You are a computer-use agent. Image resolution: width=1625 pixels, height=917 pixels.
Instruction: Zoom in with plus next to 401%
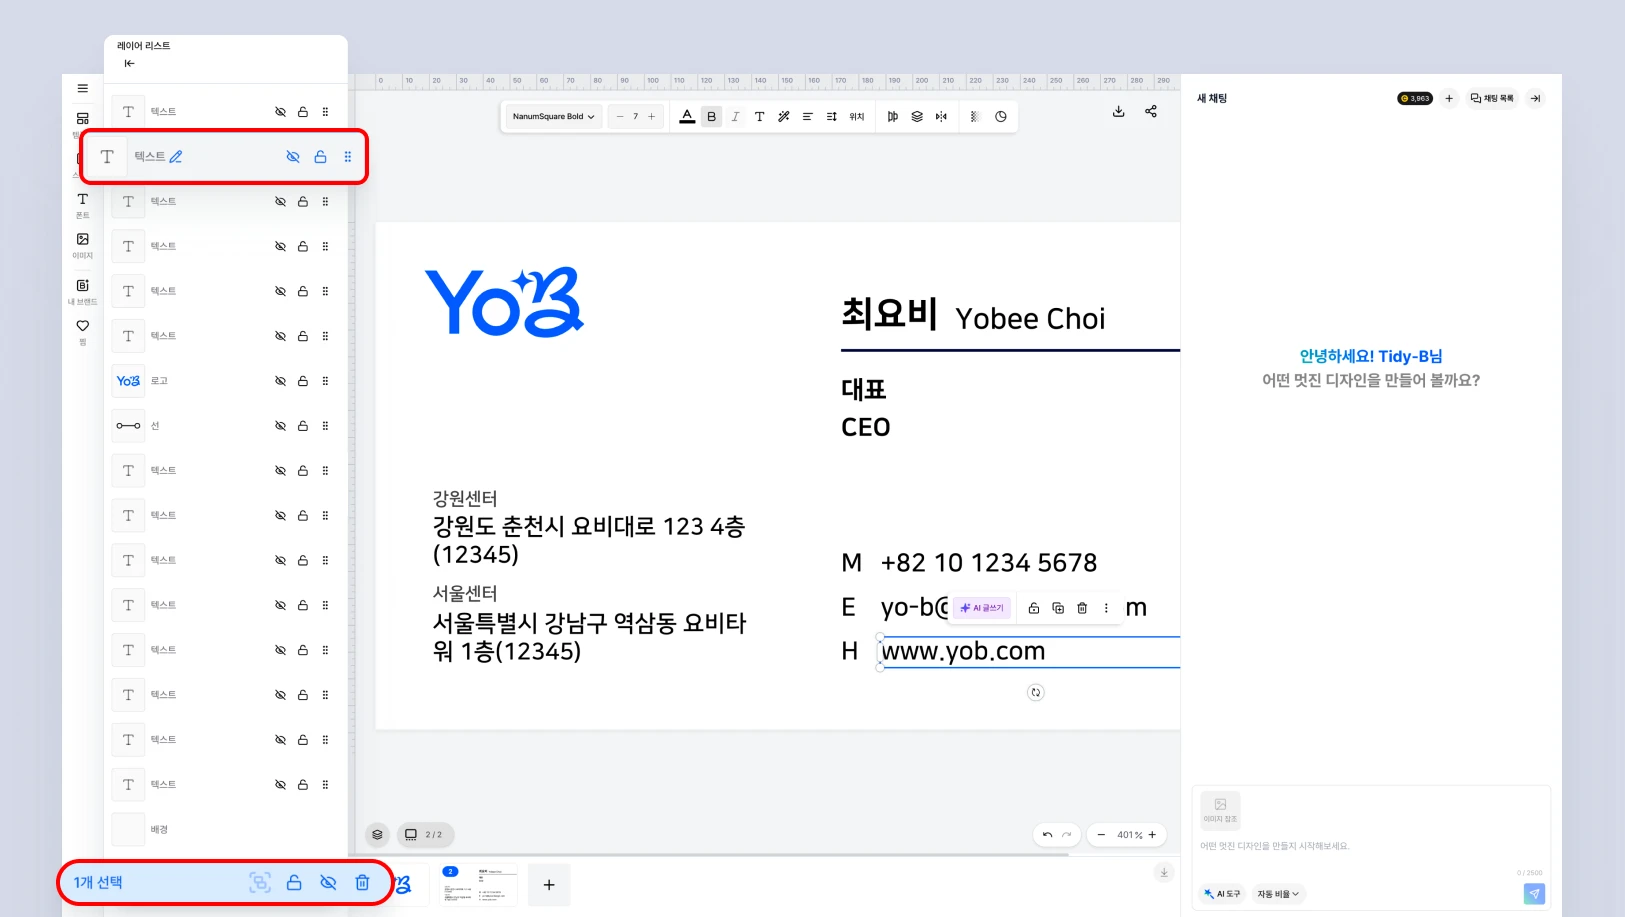coord(1152,835)
